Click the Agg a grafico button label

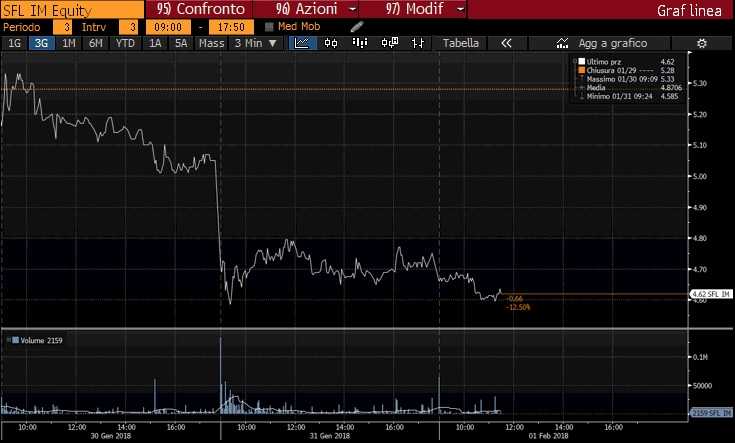[613, 43]
